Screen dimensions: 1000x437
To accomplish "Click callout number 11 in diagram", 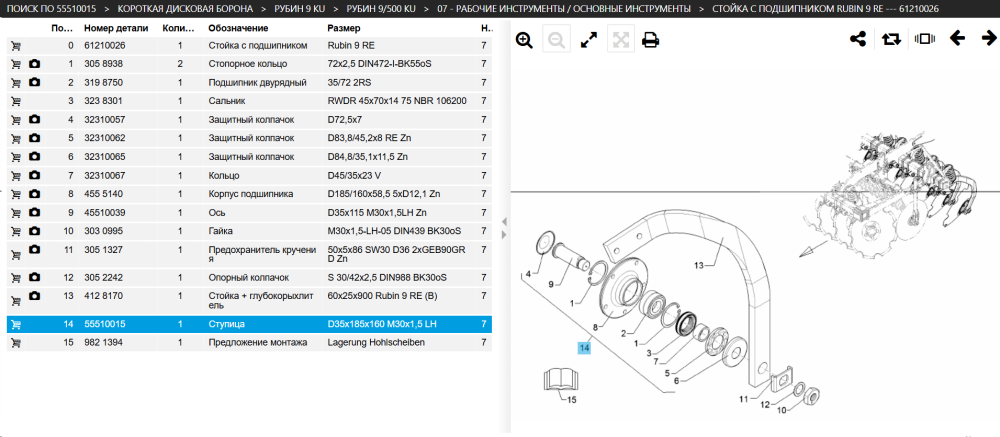I will [744, 399].
